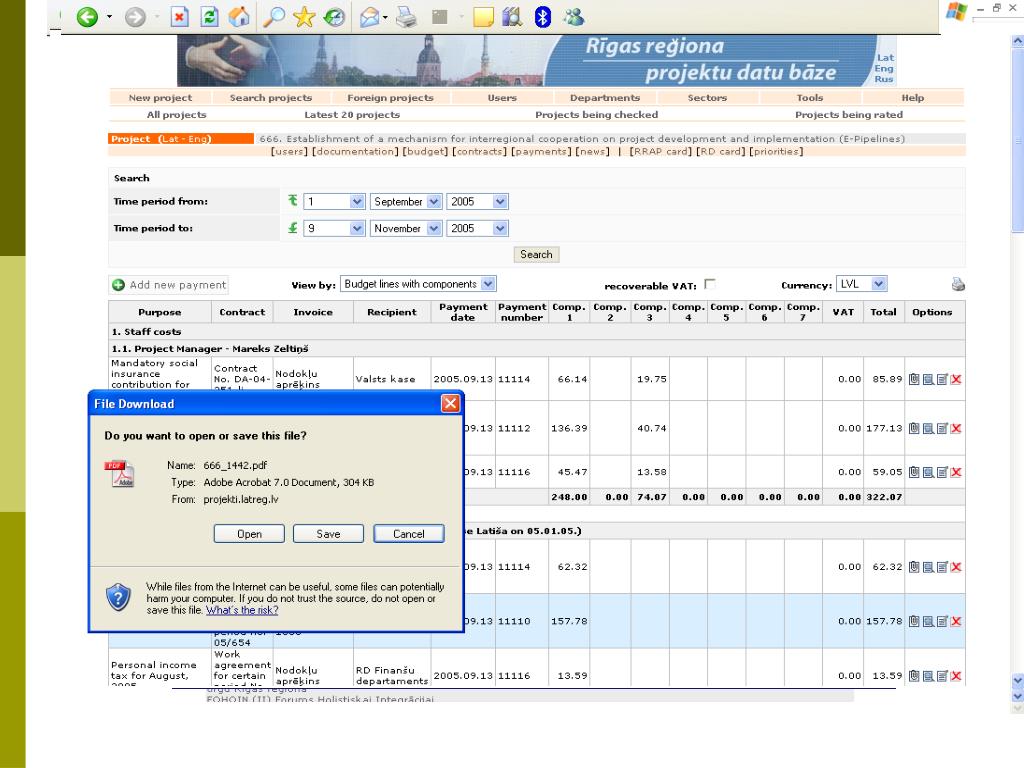The width and height of the screenshot is (1024, 768).
Task: Open the Messenger people icon
Action: point(574,17)
